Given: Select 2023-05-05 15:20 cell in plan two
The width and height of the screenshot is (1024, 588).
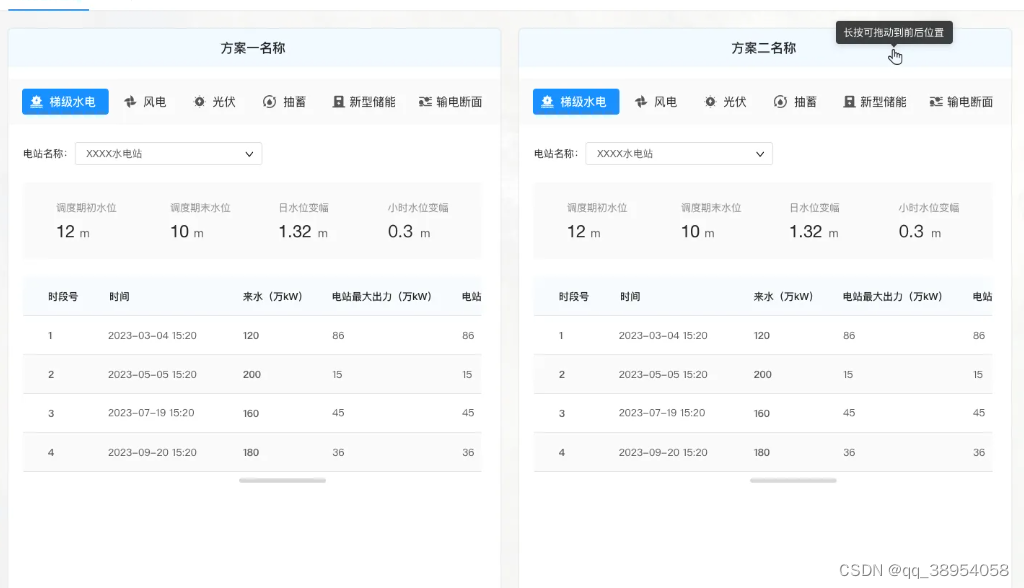Looking at the screenshot, I should click(663, 374).
